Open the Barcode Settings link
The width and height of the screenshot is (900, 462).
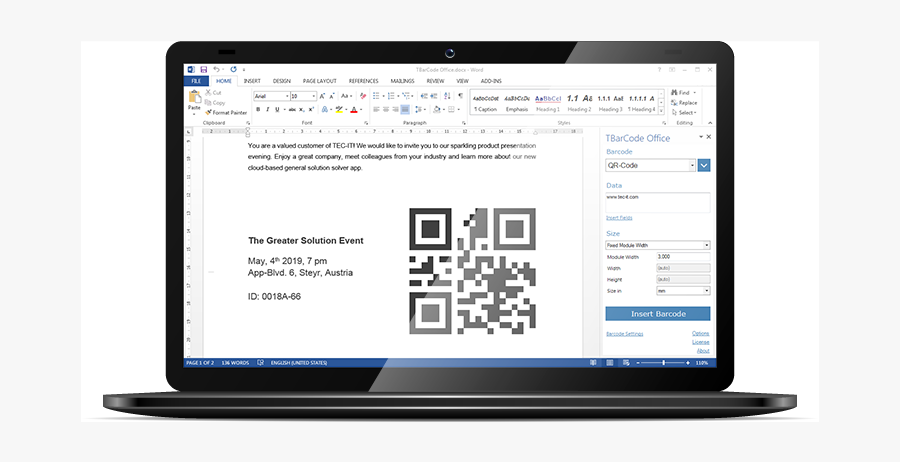624,334
